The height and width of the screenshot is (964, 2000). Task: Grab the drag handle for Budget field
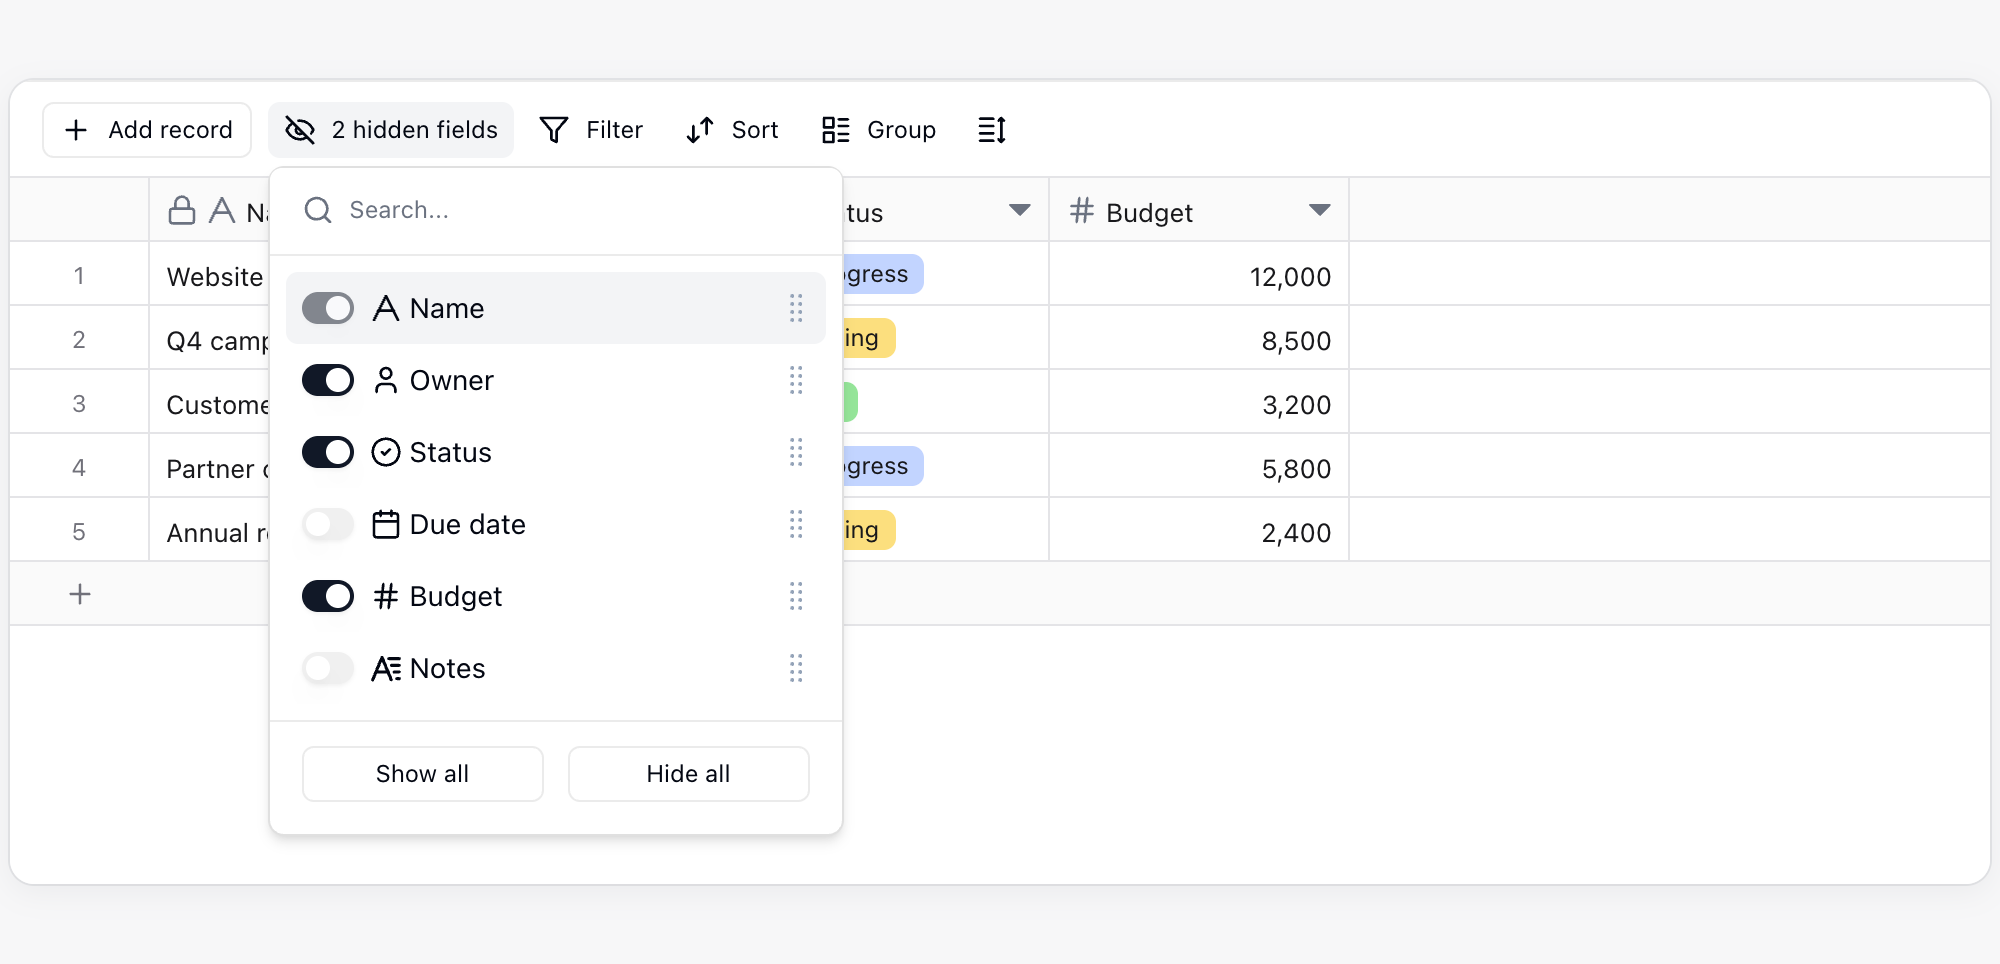[x=796, y=596]
